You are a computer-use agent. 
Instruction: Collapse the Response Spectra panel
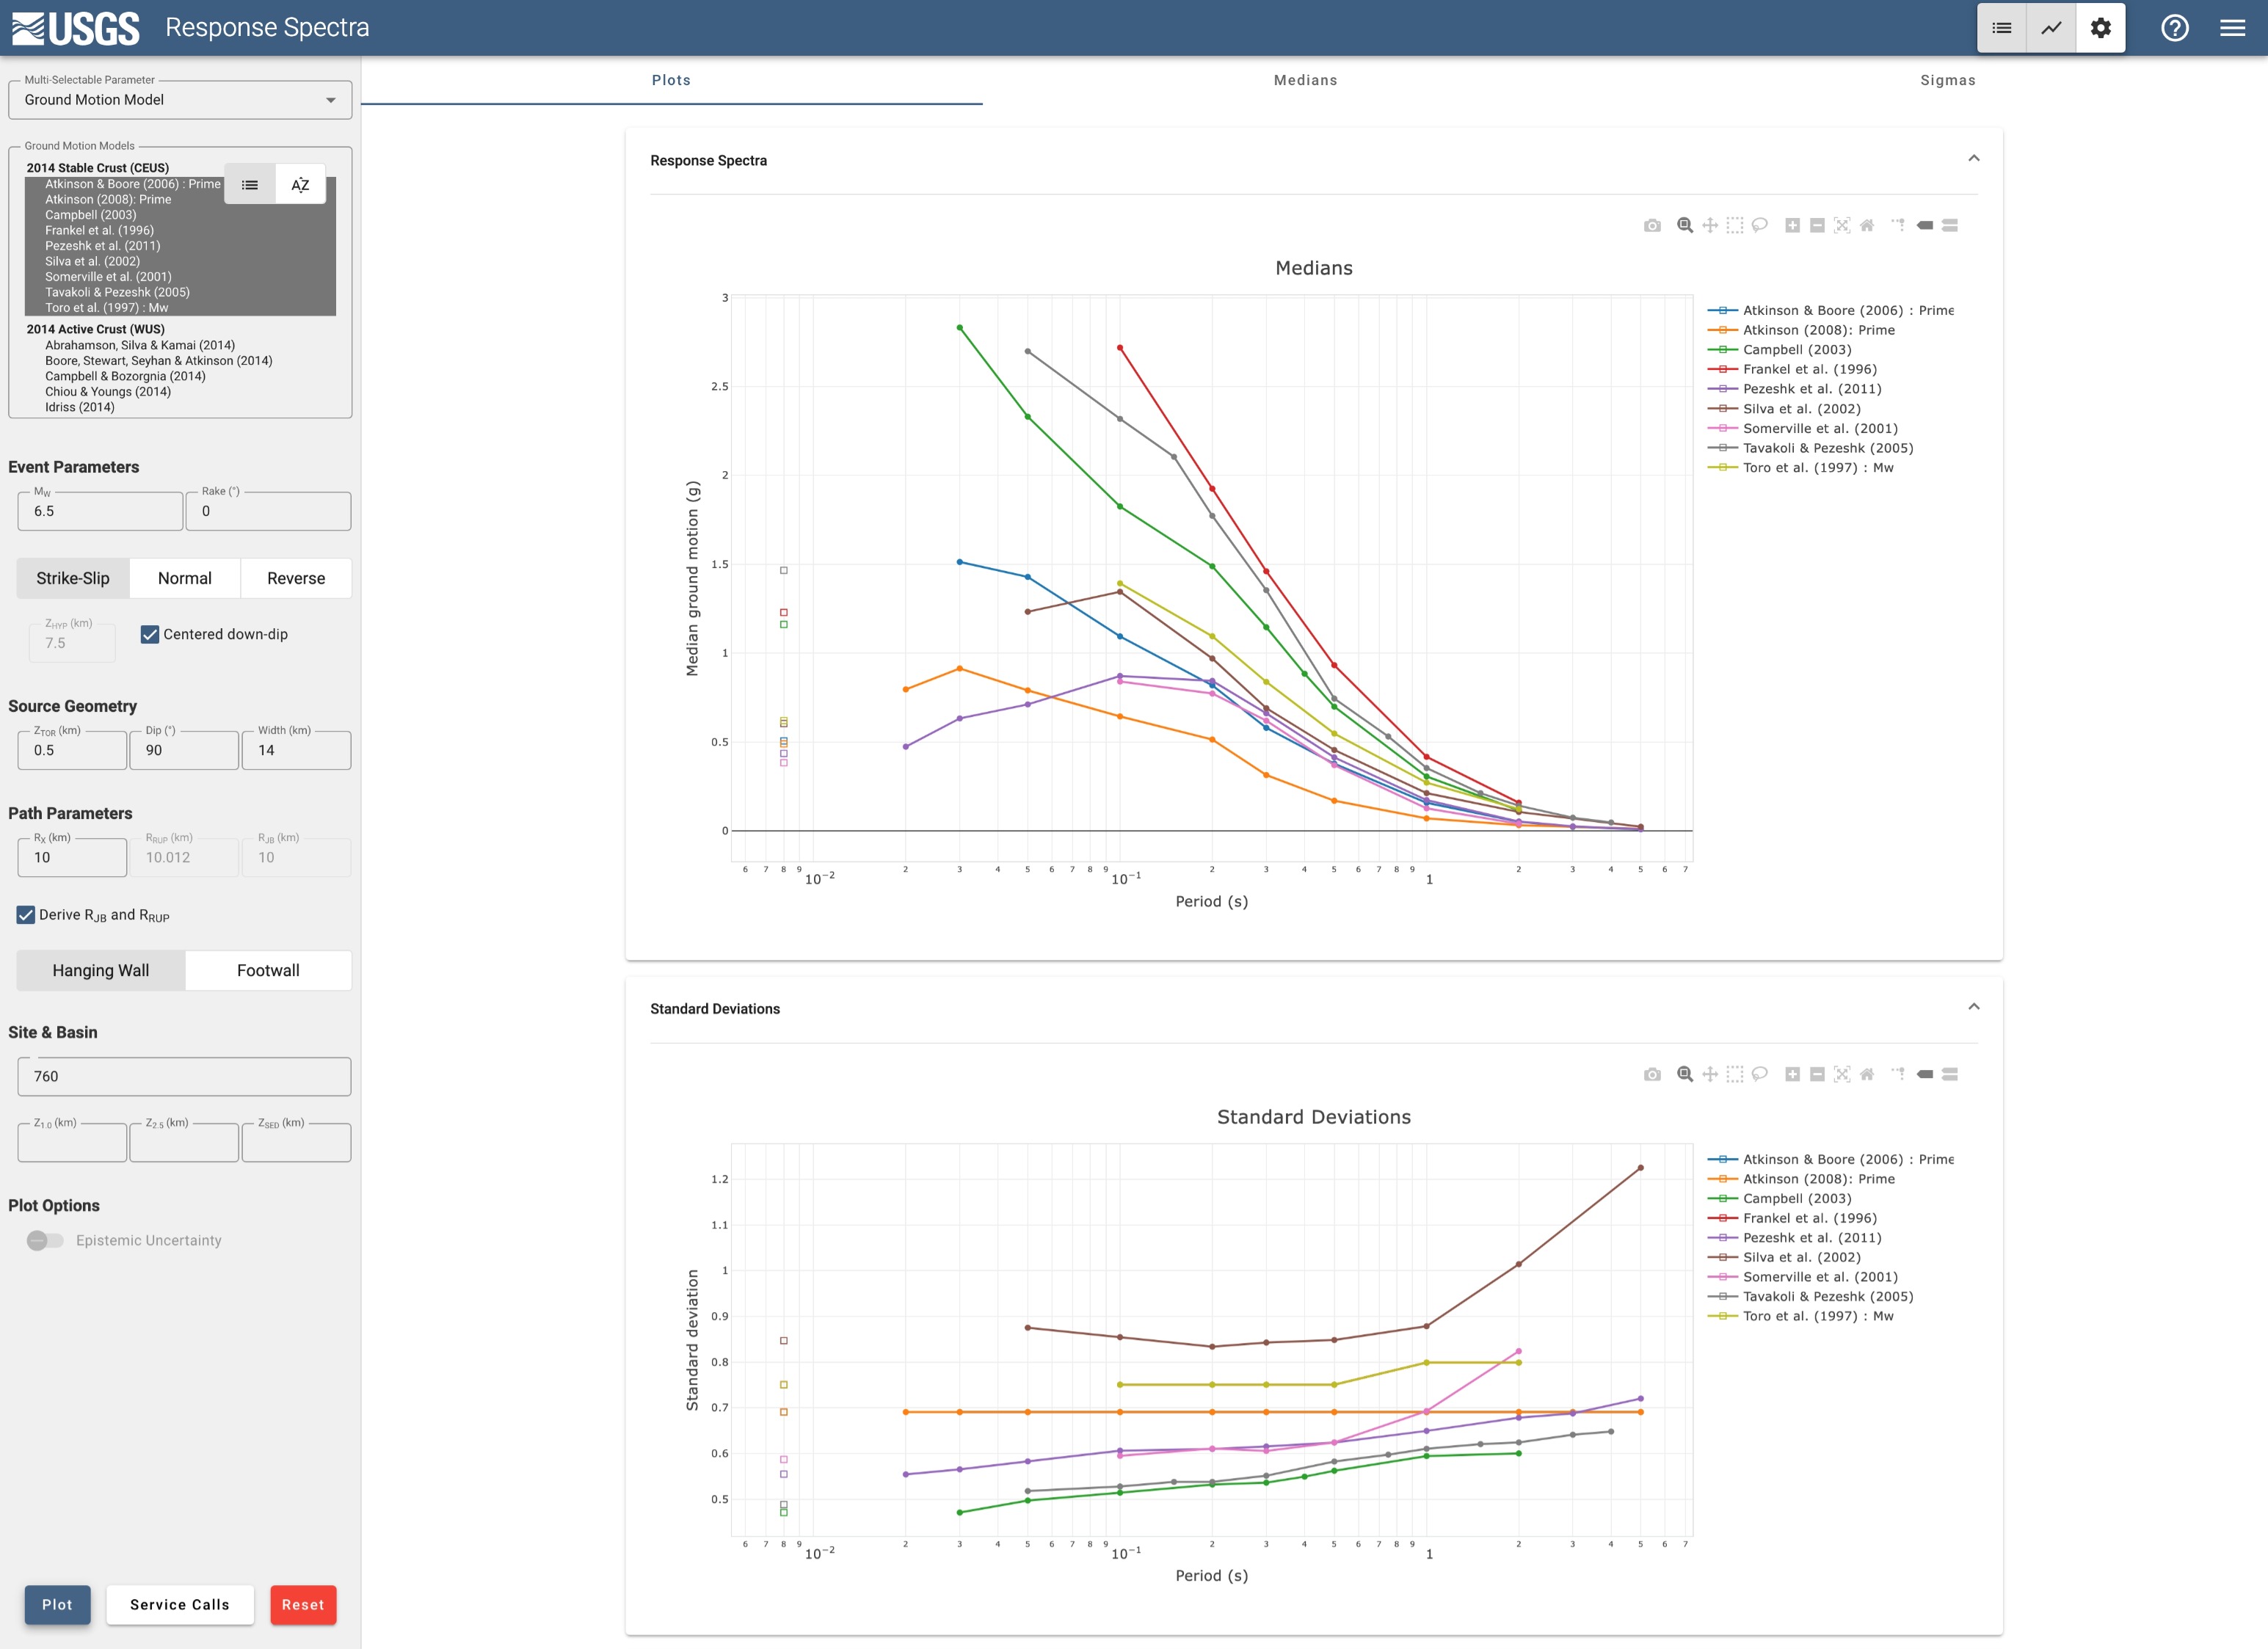point(1973,159)
